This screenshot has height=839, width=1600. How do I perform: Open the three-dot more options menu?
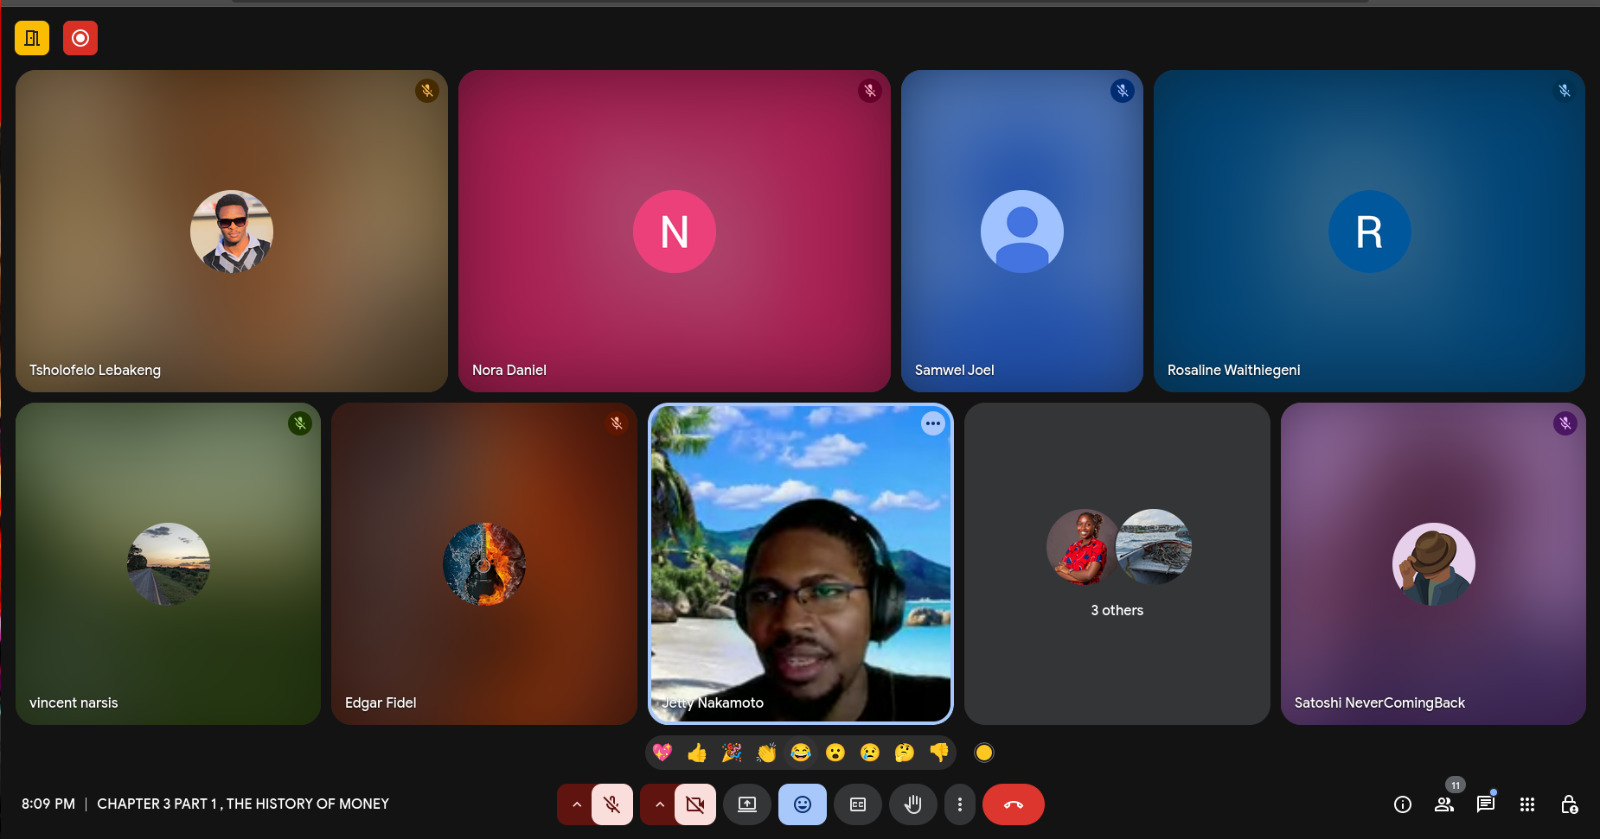(x=959, y=804)
